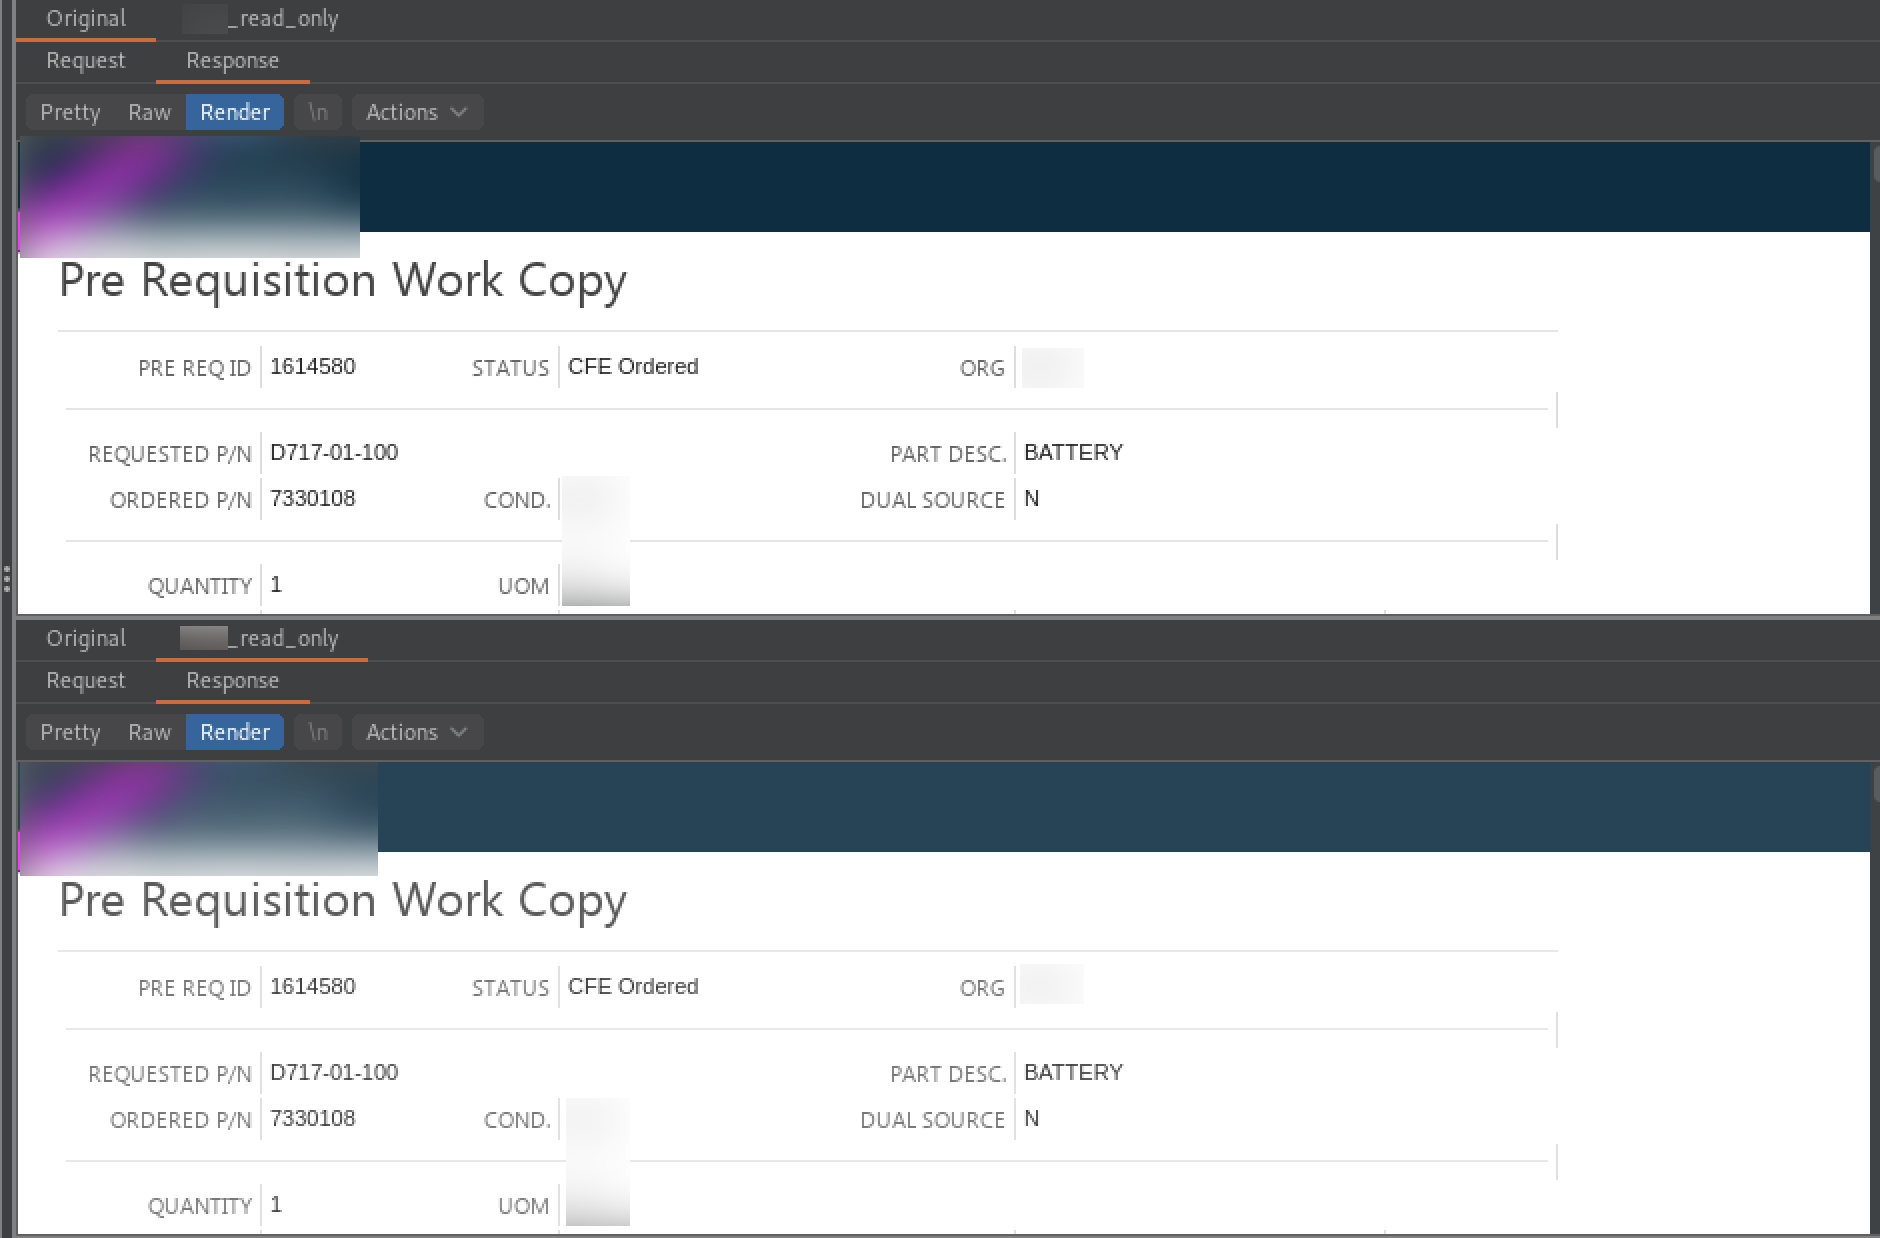The height and width of the screenshot is (1238, 1880).
Task: Choose Raw view in the lower panel
Action: click(149, 732)
